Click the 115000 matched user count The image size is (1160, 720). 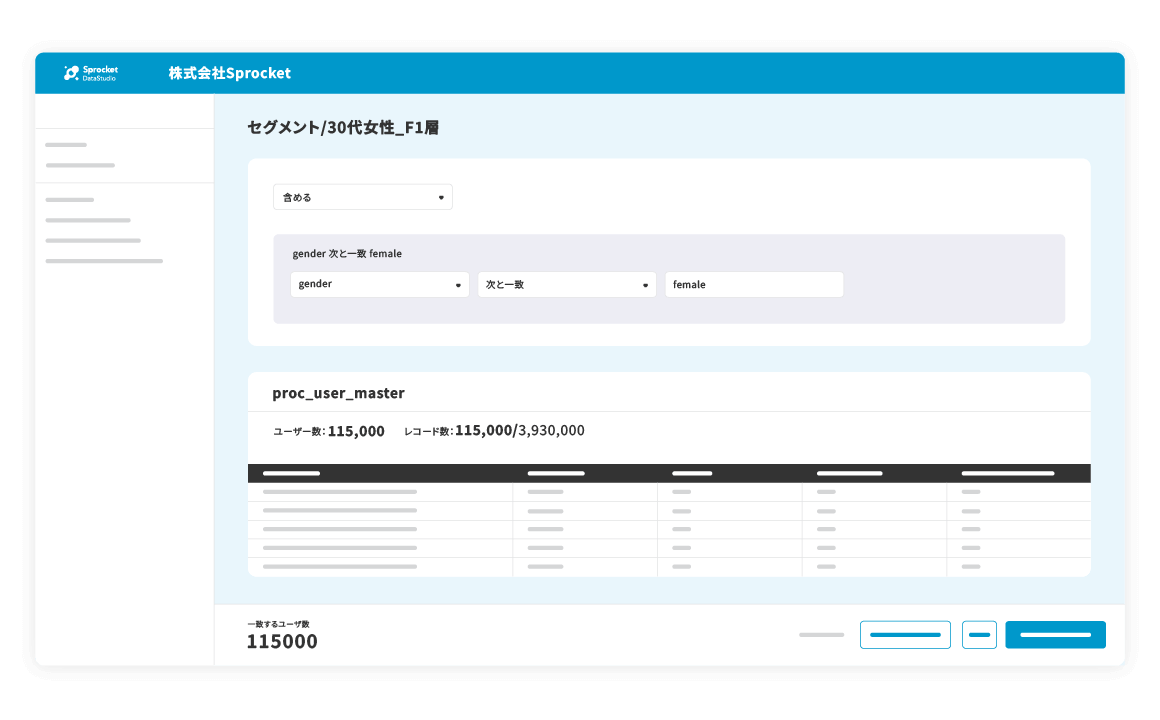click(x=282, y=642)
